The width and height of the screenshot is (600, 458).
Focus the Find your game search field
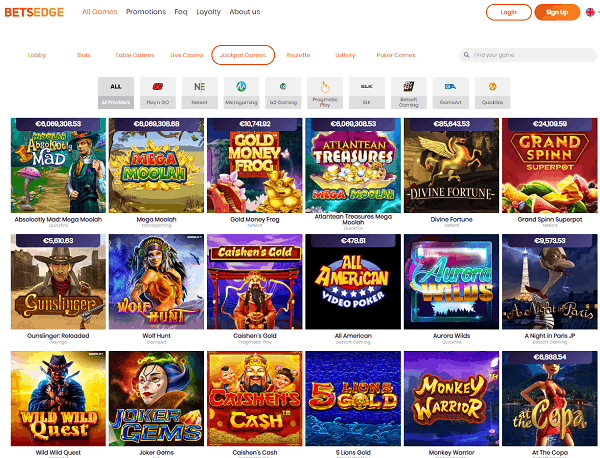click(x=528, y=55)
